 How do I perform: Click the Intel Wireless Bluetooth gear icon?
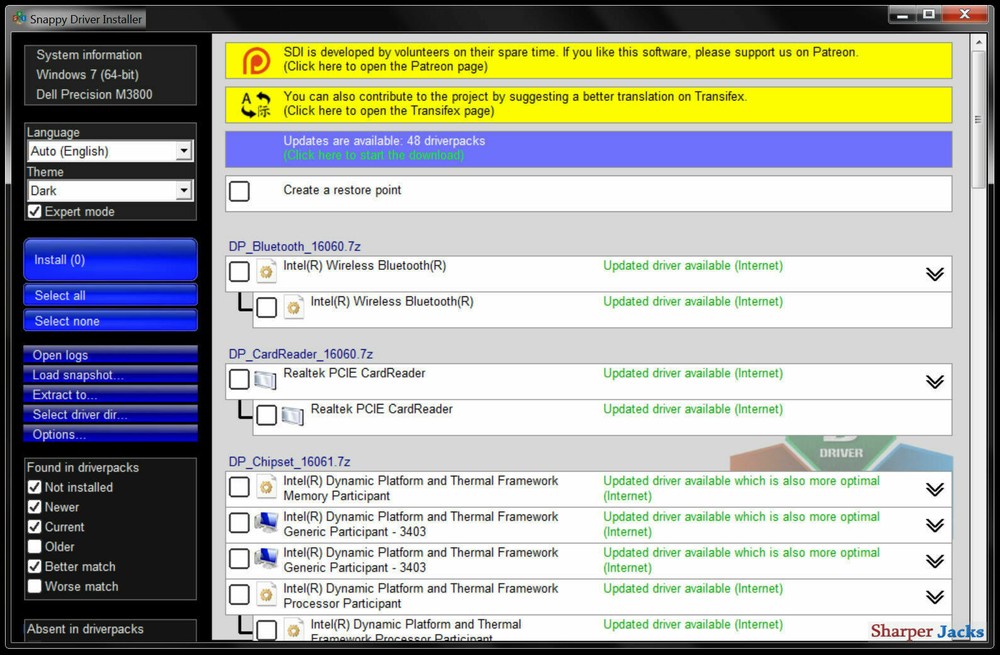click(267, 271)
